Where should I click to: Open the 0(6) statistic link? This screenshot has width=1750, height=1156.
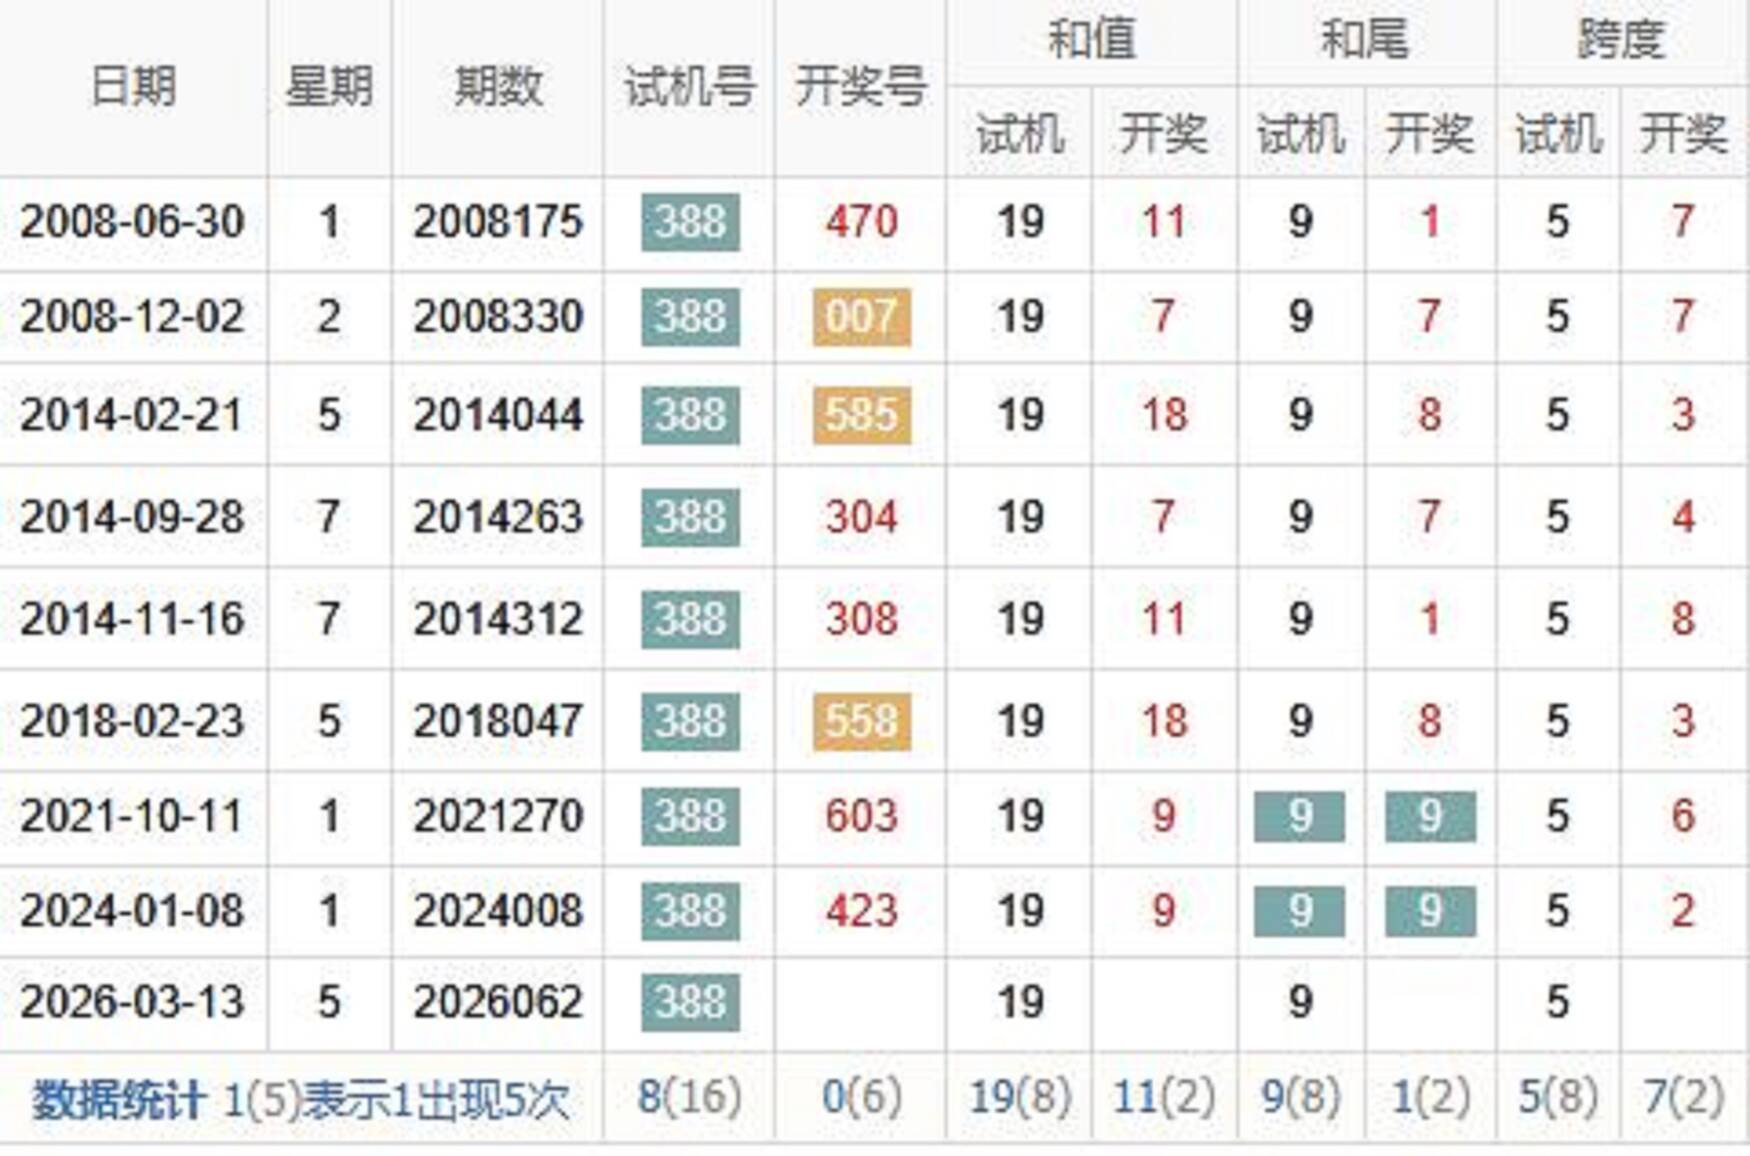click(x=861, y=1097)
